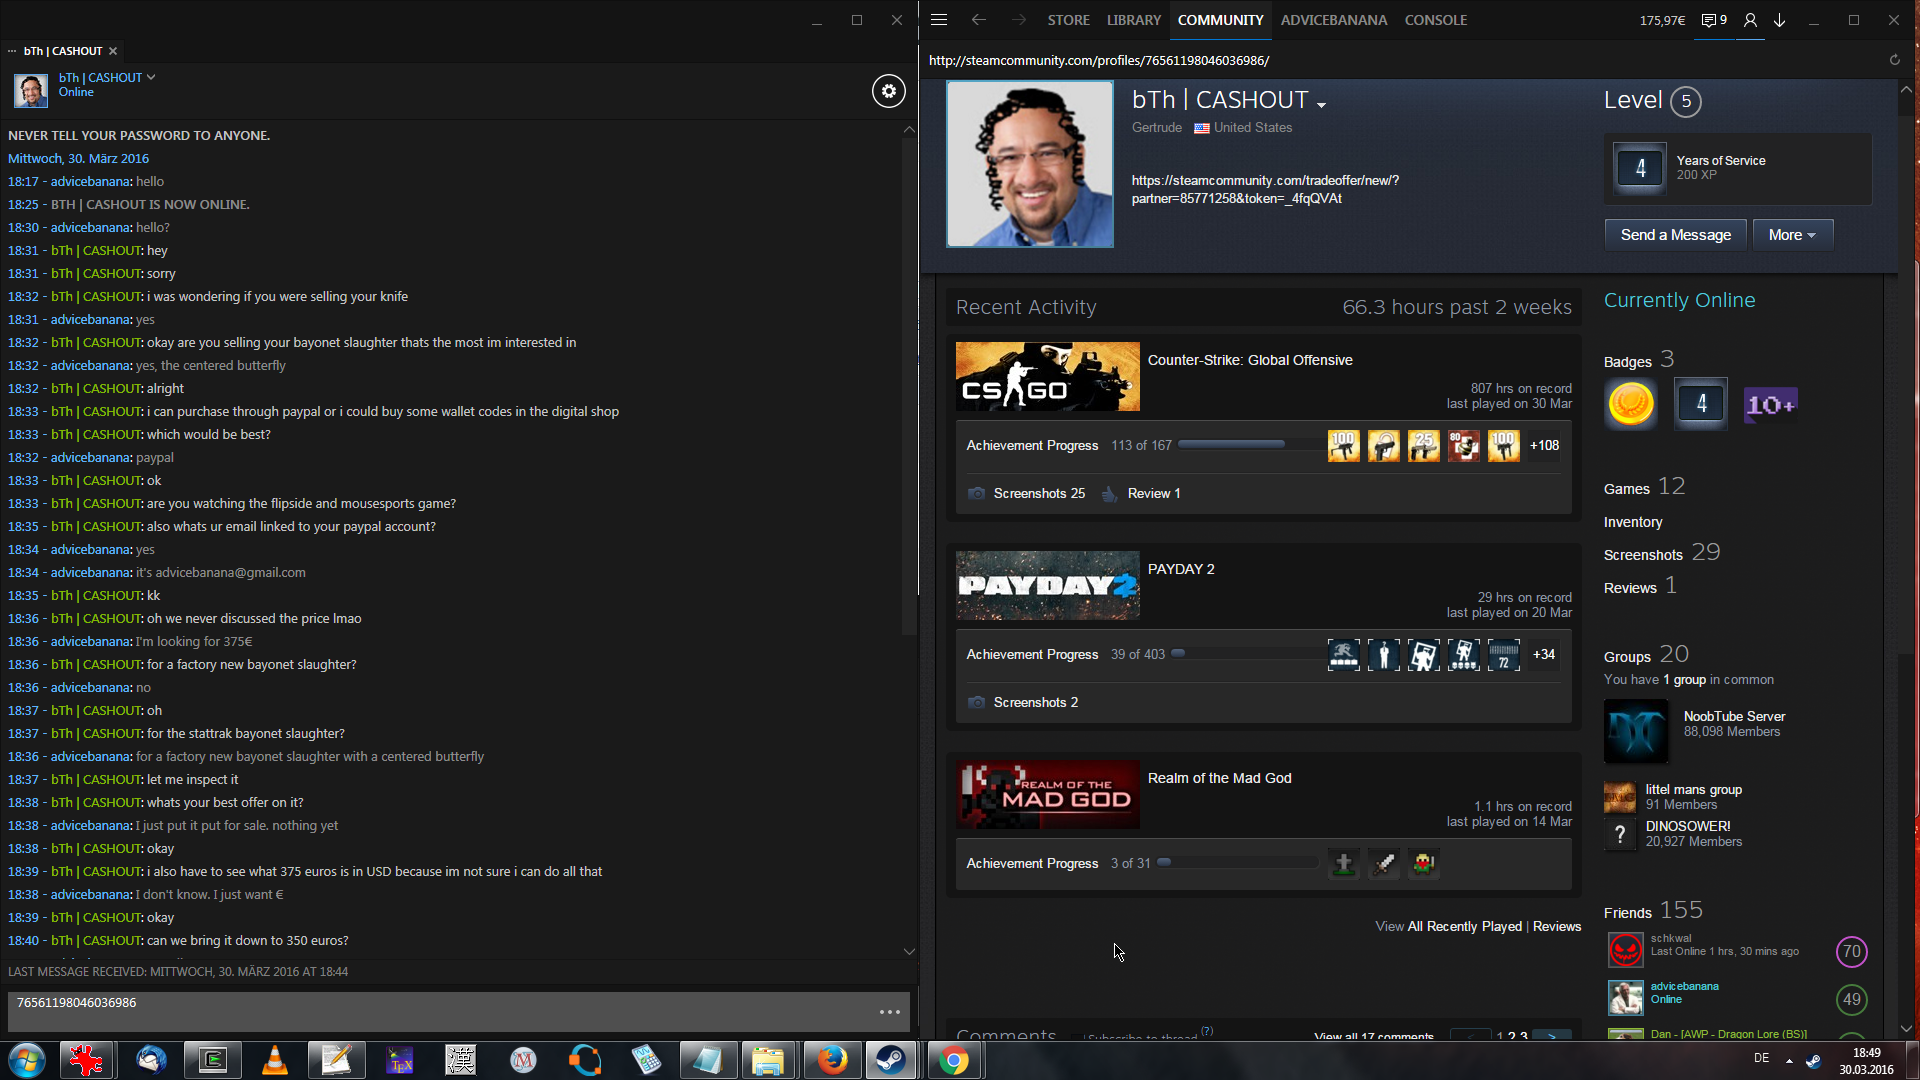
Task: Expand the bTh | CASHOUT chat name dropdown
Action: coord(151,77)
